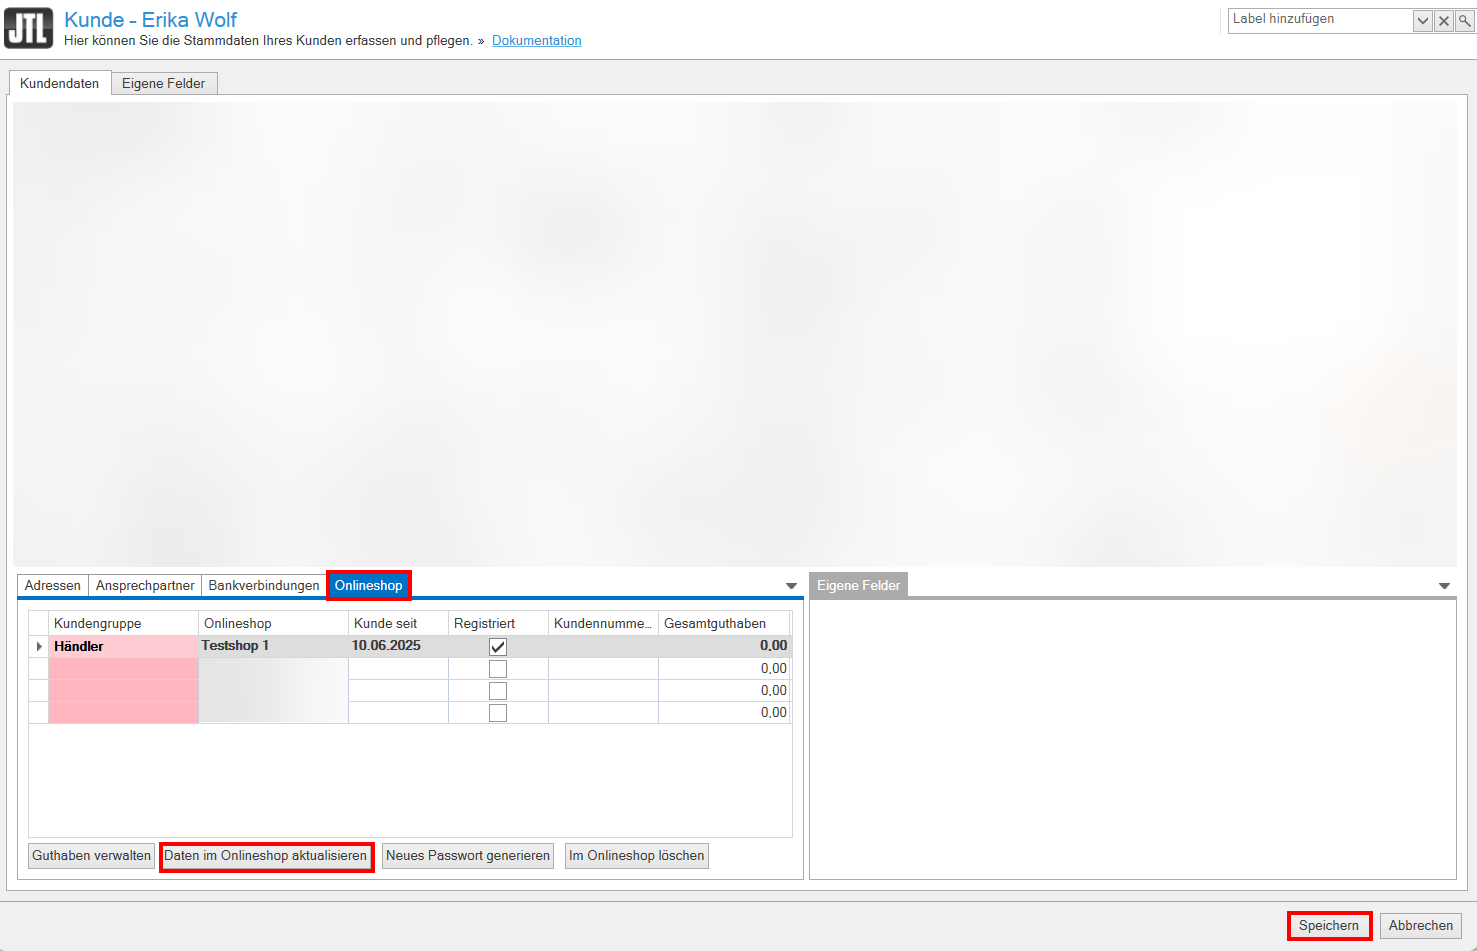Image resolution: width=1477 pixels, height=951 pixels.
Task: Open the dropdown triangle of right Eigene Felder panel
Action: coord(1444,586)
